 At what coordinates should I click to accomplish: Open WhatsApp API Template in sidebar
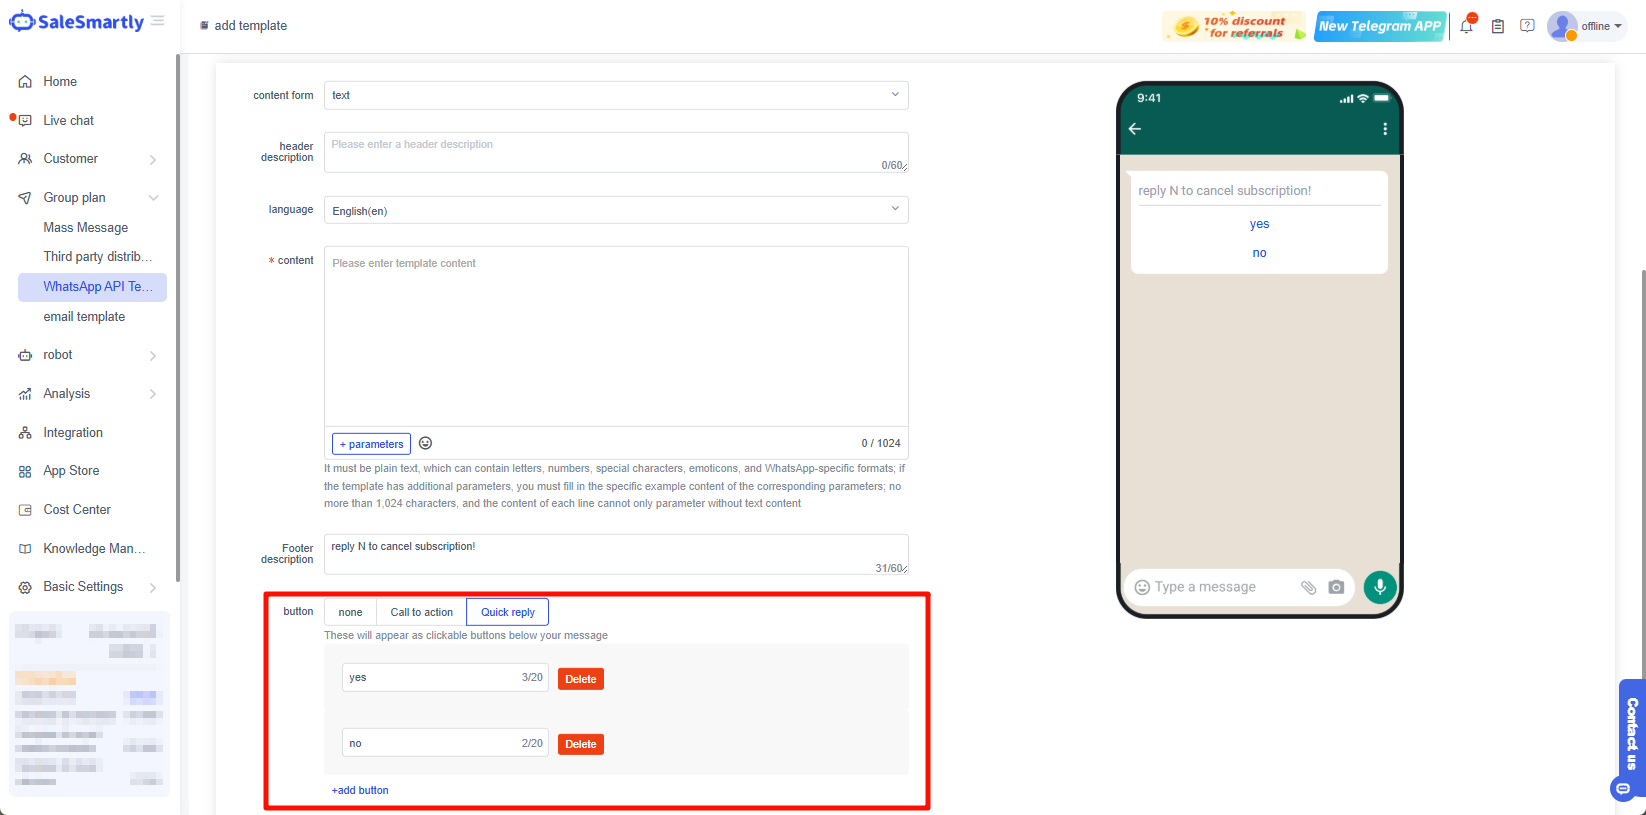(92, 287)
